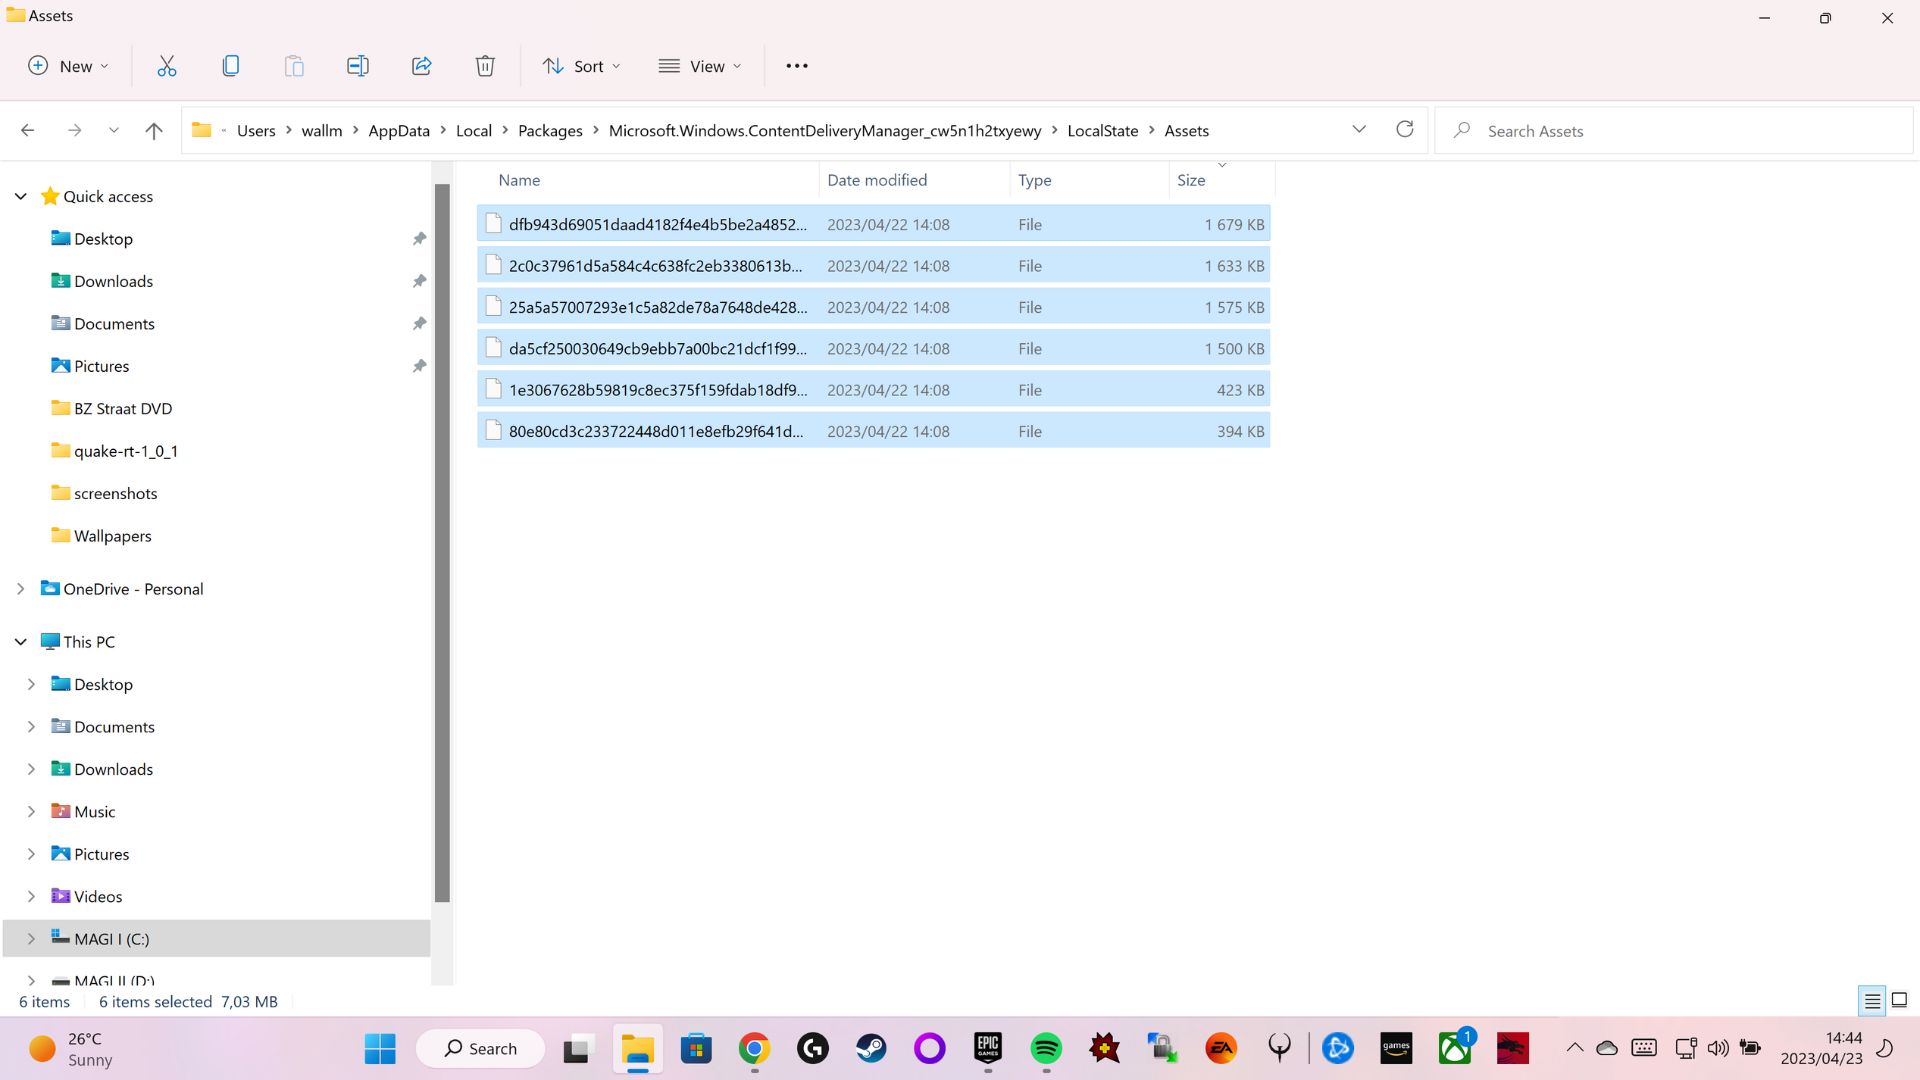
Task: Switch to details view using the status bar toggle
Action: 1872,1001
